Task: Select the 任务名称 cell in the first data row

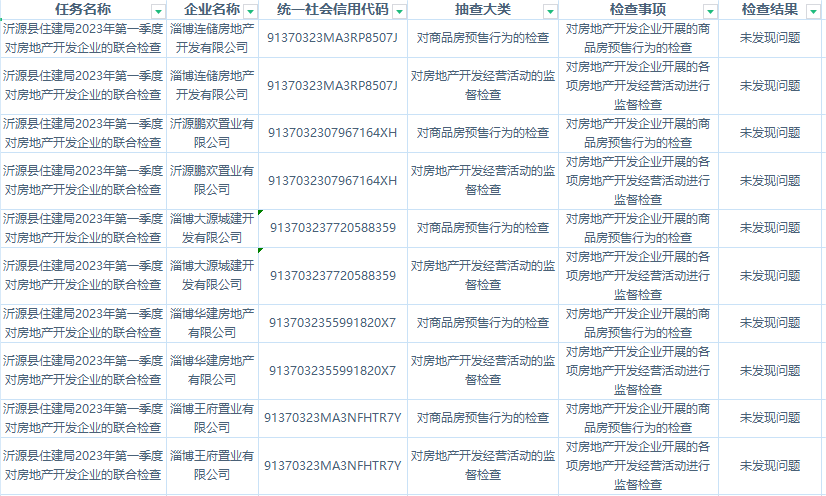Action: point(83,38)
